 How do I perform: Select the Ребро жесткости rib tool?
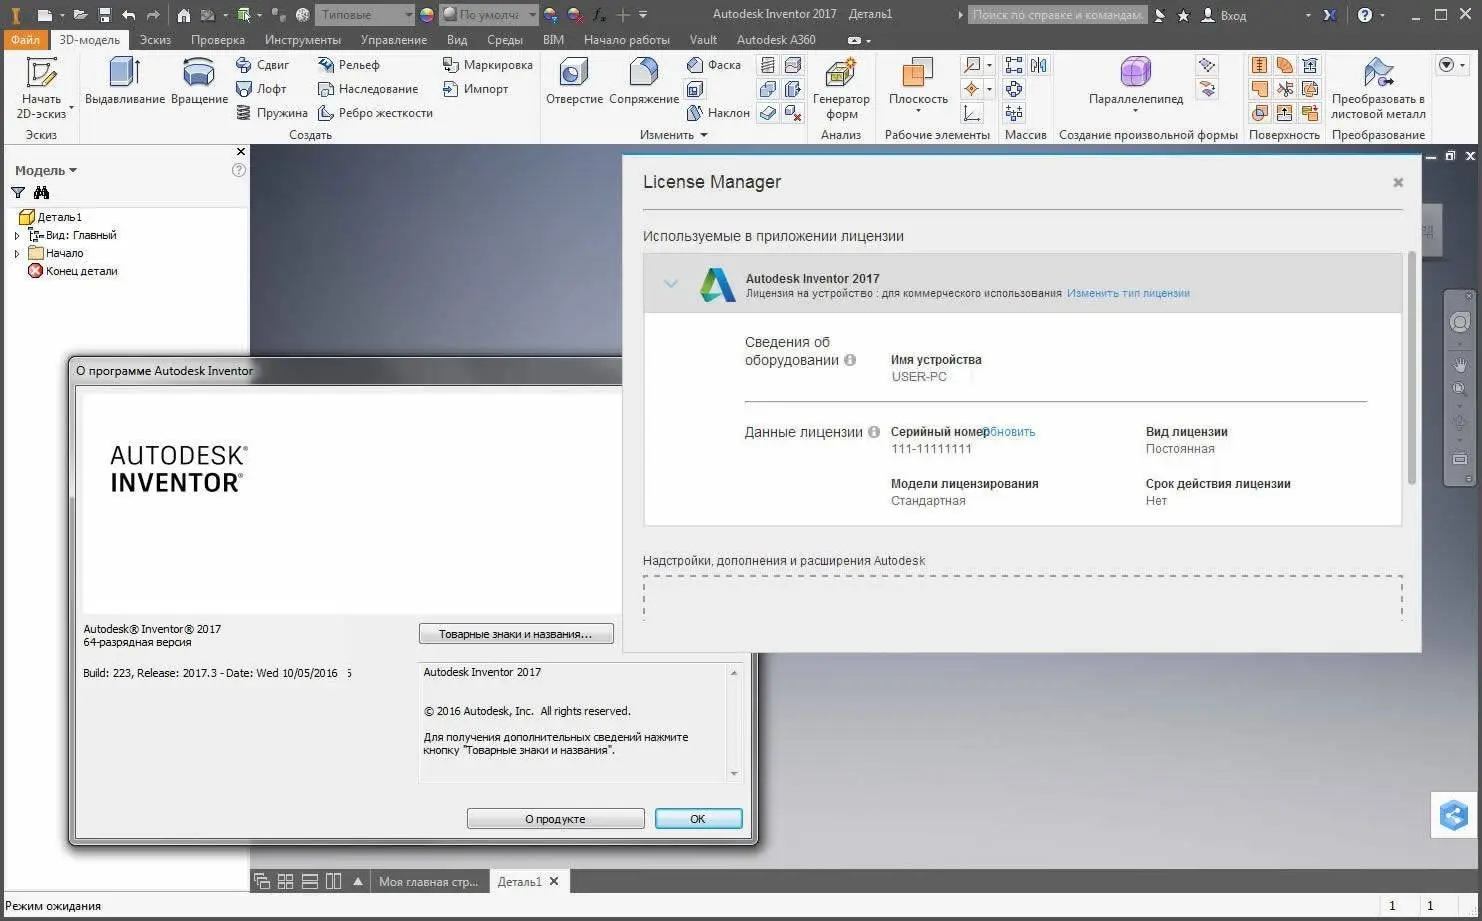pyautogui.click(x=375, y=113)
